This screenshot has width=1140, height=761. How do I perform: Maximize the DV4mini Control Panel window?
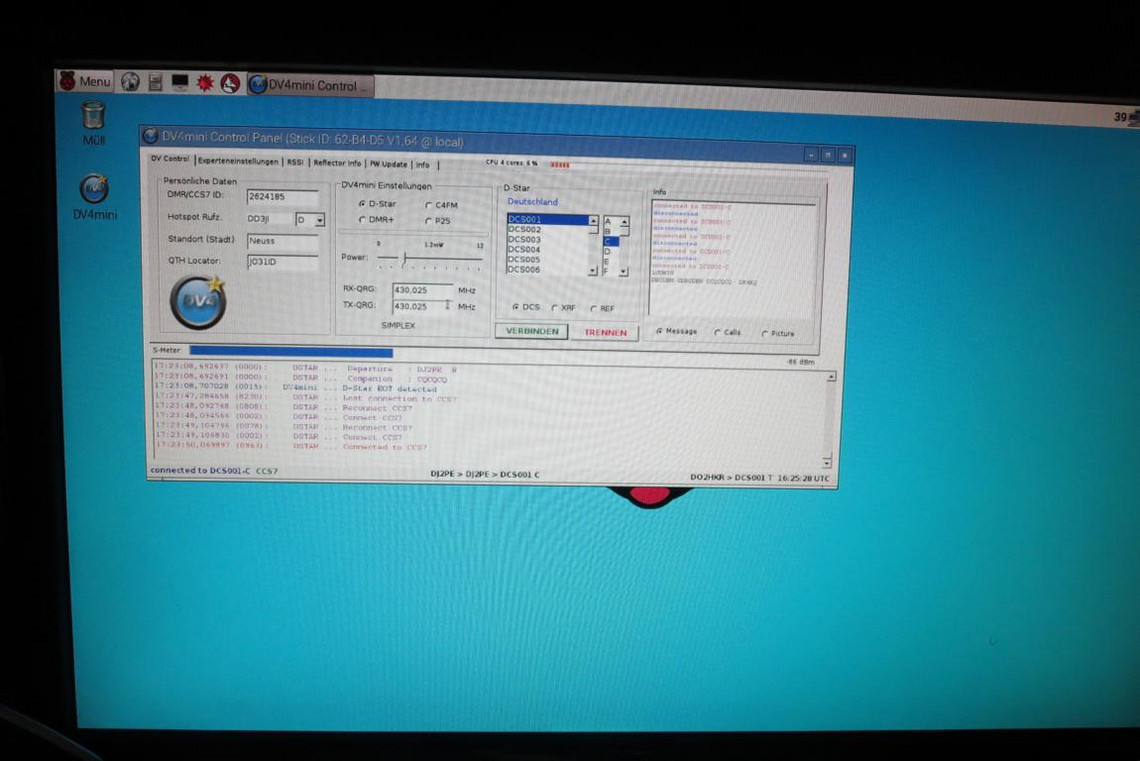[x=827, y=155]
